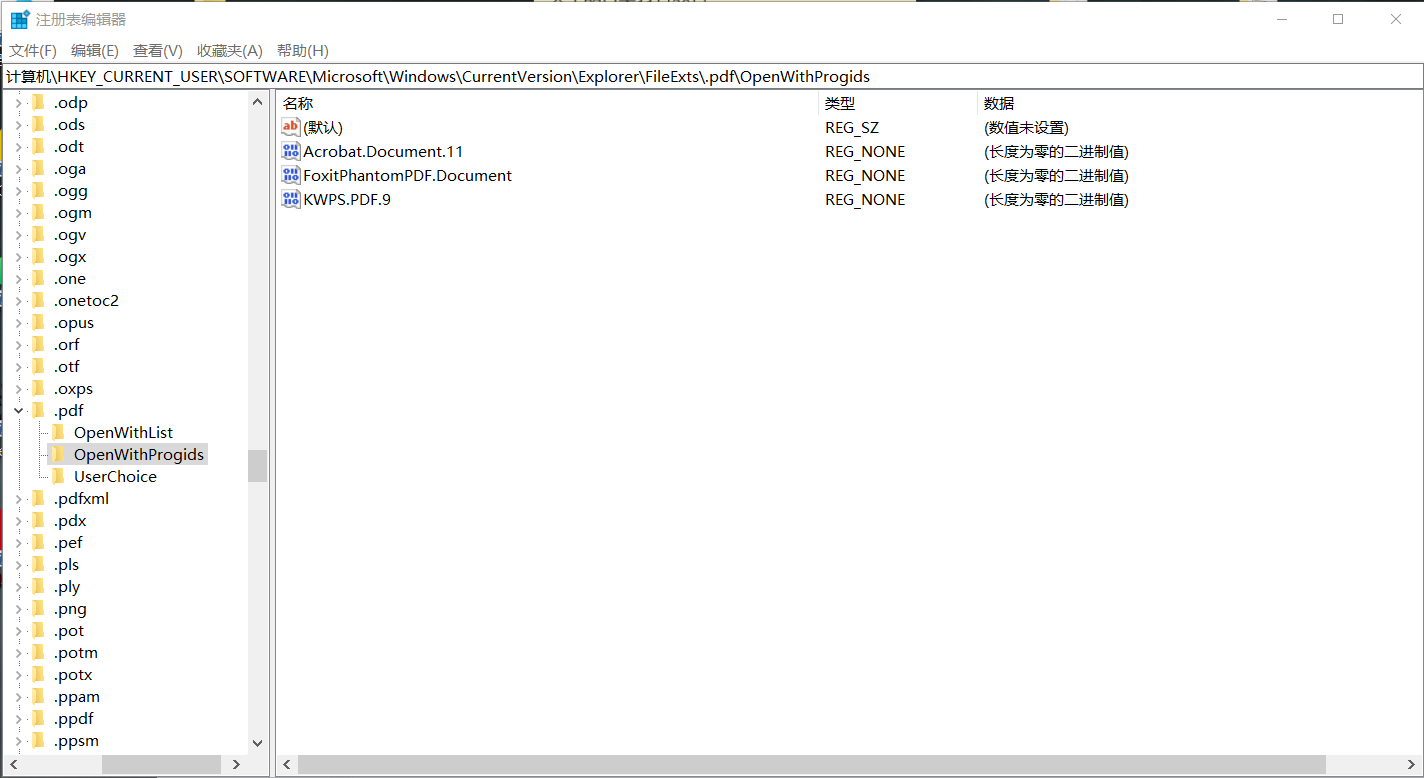The width and height of the screenshot is (1424, 778).
Task: Click the OpenWithList folder icon
Action: [59, 432]
